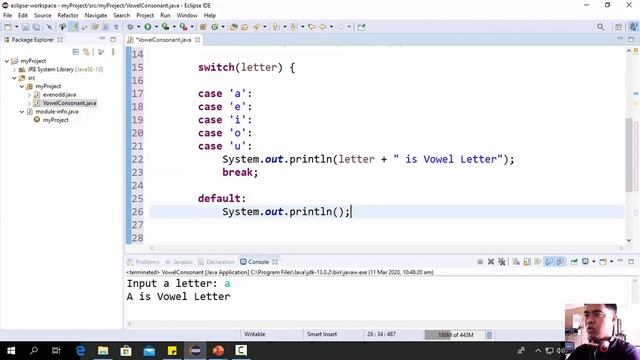Minimize the Package Explorer view

102,39
